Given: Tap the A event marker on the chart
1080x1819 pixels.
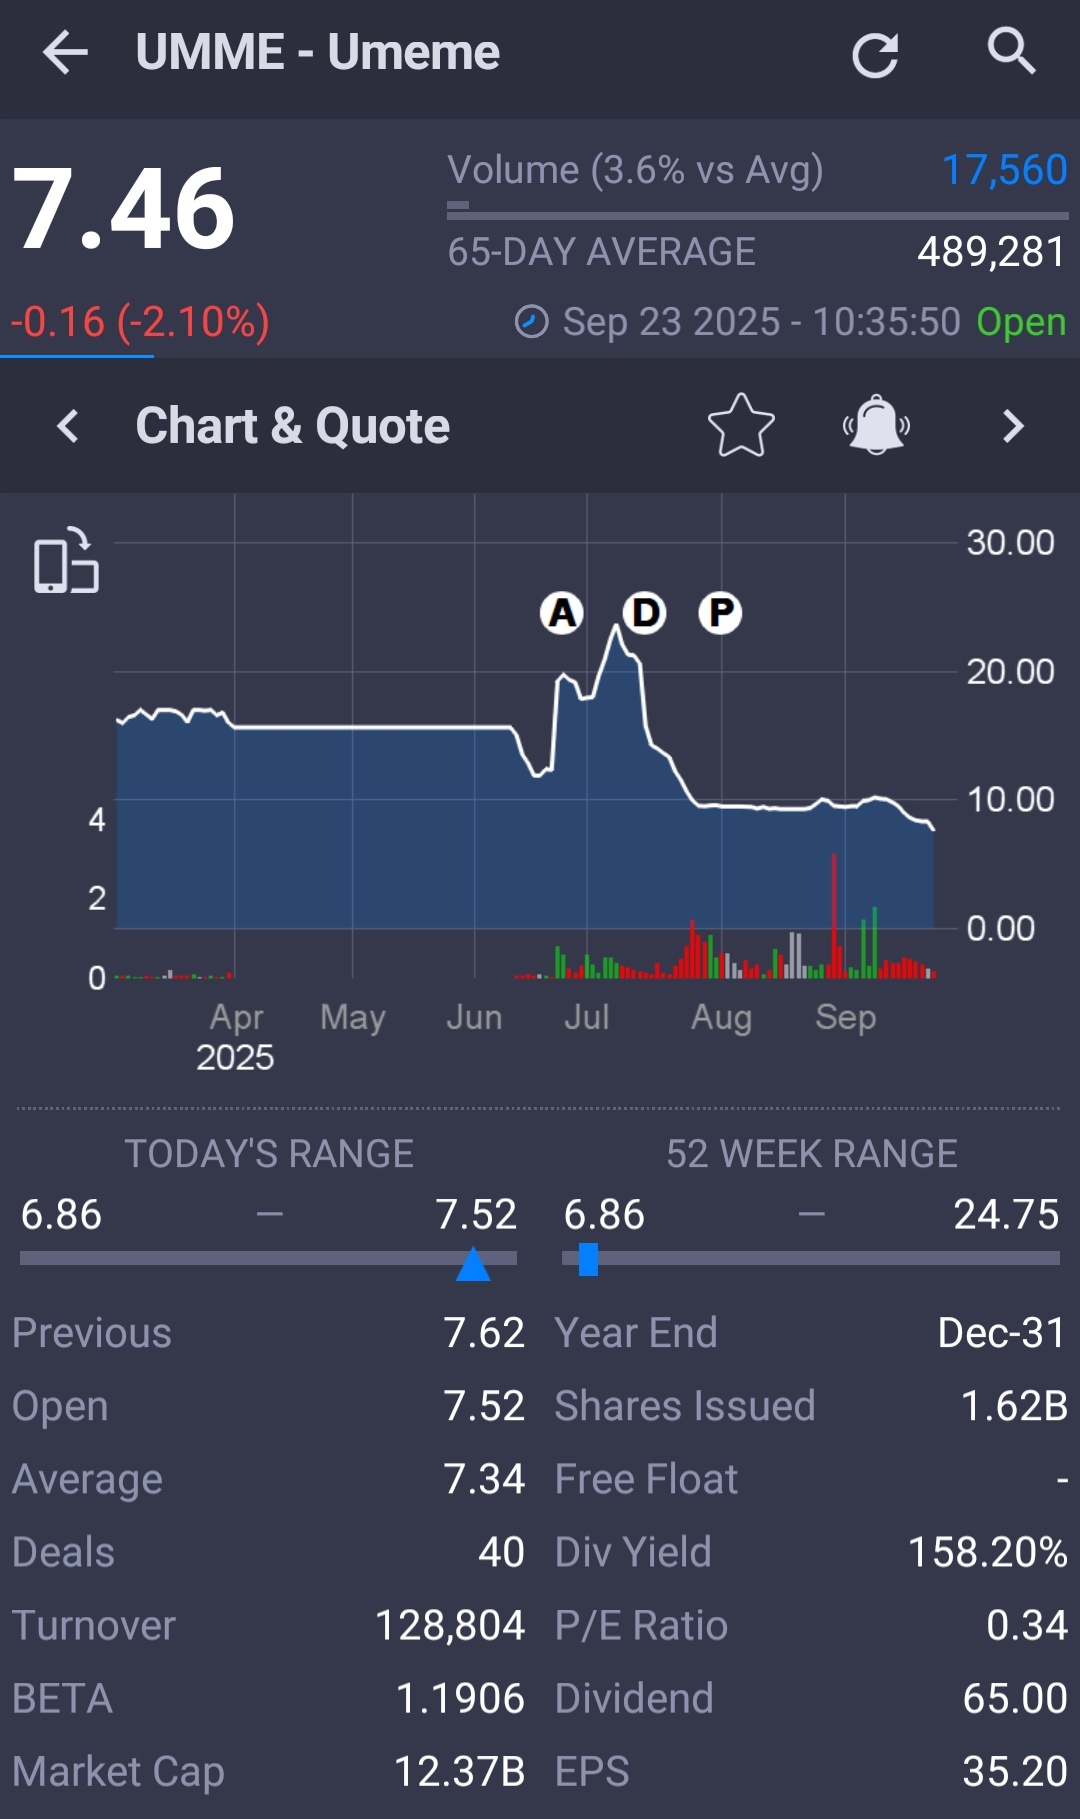Looking at the screenshot, I should (x=562, y=612).
